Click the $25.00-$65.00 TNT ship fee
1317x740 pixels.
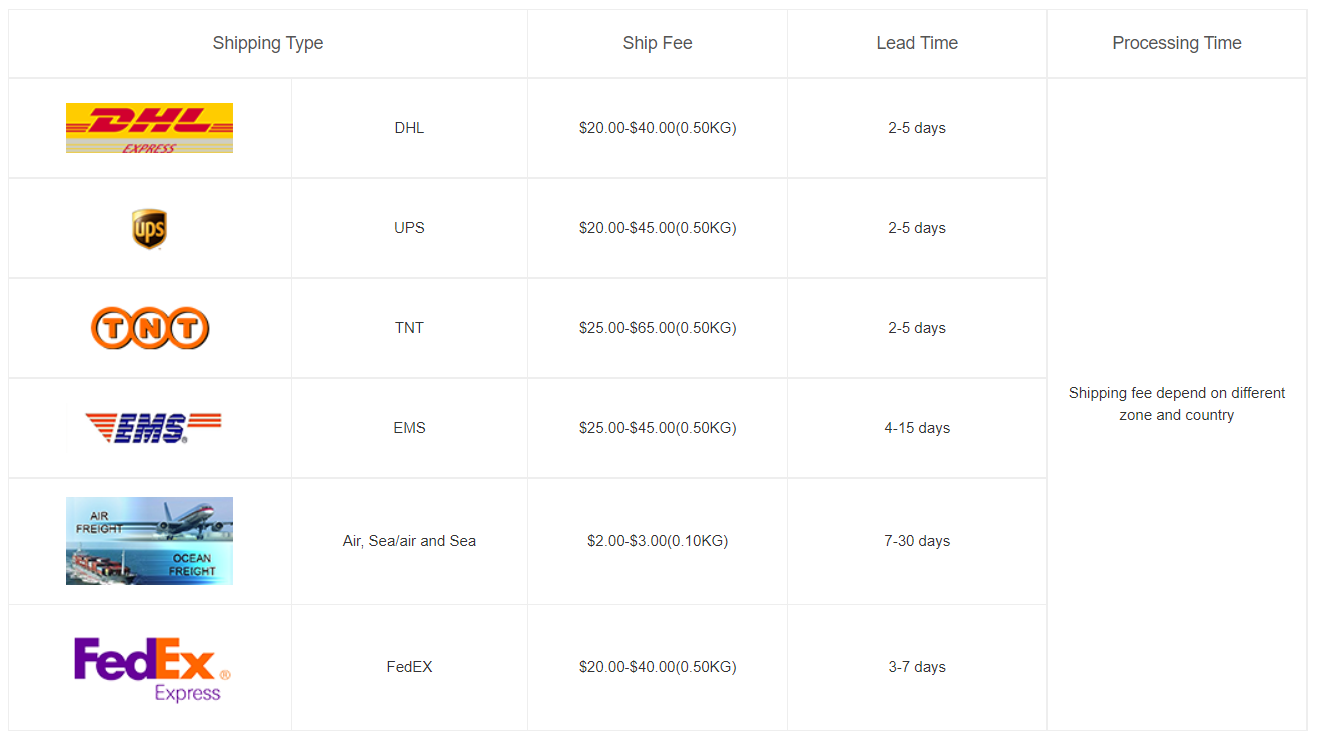pos(657,328)
